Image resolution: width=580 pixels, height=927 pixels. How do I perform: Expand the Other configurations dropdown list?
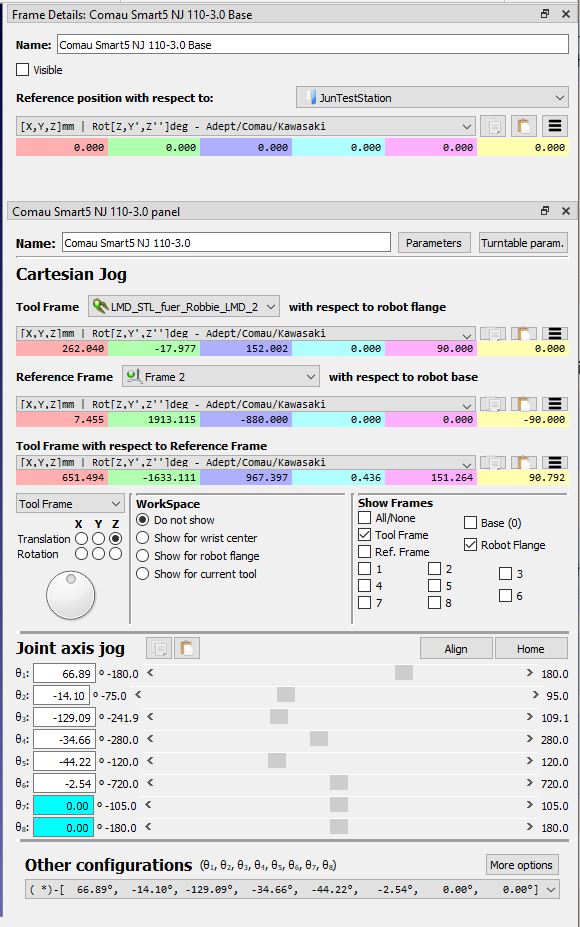pos(292,889)
